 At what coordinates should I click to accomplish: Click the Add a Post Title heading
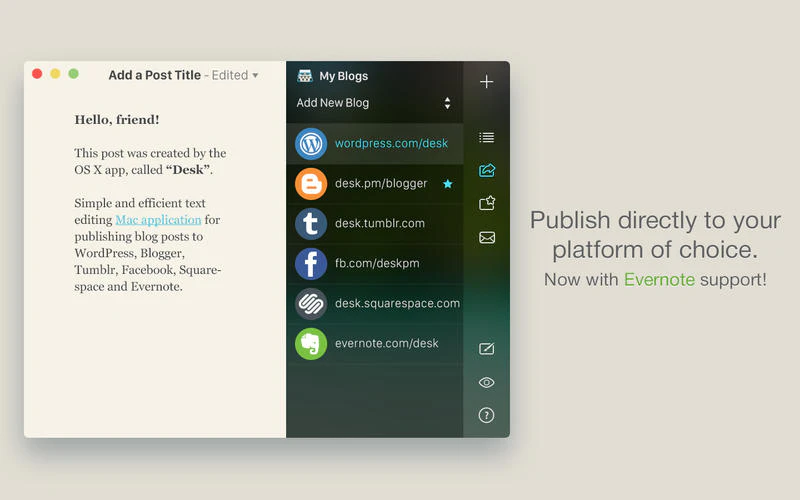(x=155, y=75)
